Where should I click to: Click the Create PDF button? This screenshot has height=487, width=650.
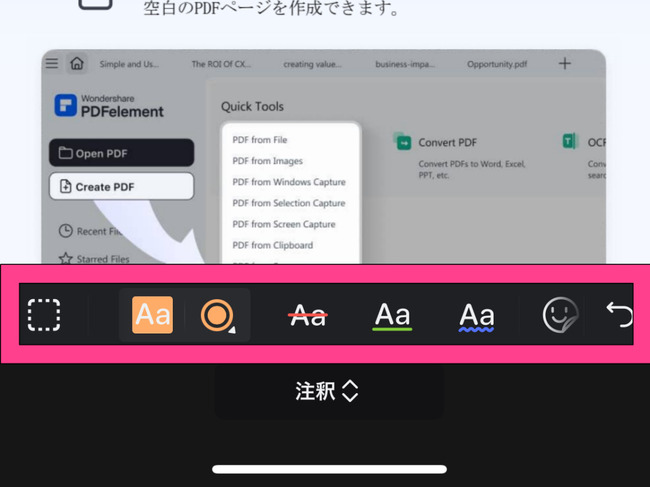121,187
